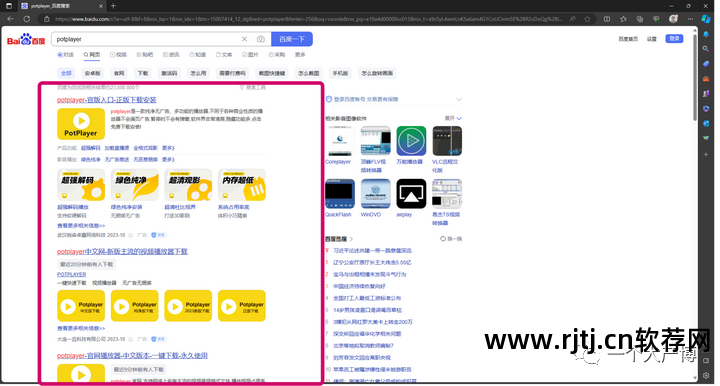Viewport: 720px width, 386px height.
Task: Click the blue 登录 login button
Action: (x=674, y=39)
